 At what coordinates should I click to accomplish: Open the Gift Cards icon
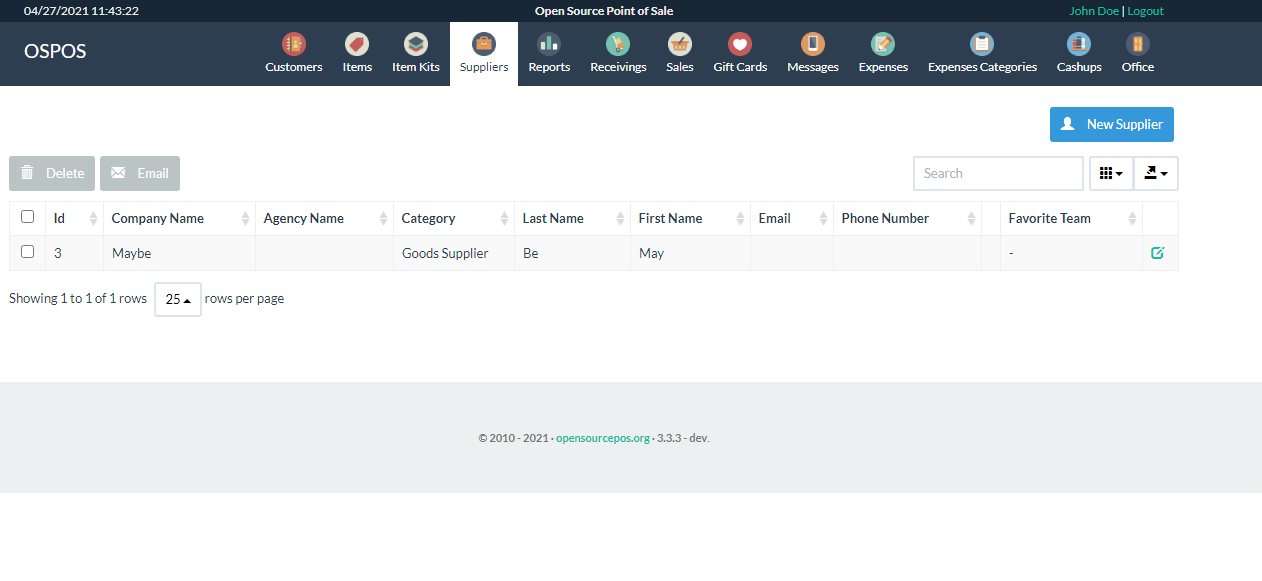coord(739,45)
